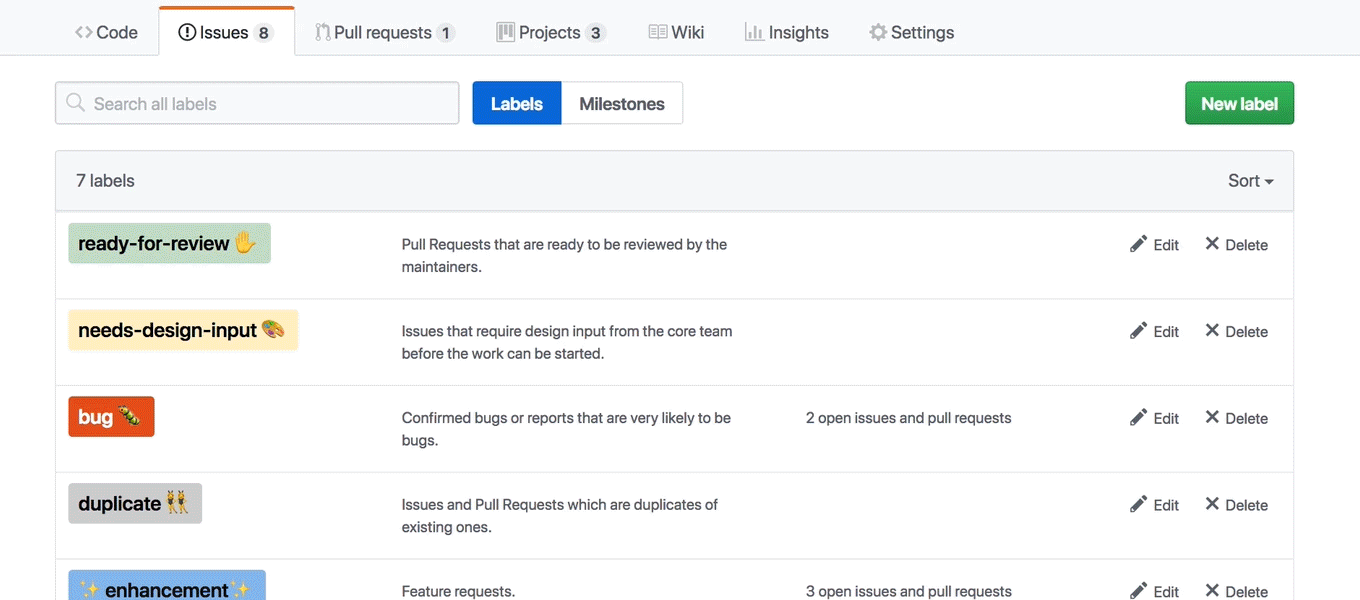Focus the Search all labels field
The width and height of the screenshot is (1360, 600).
270,104
